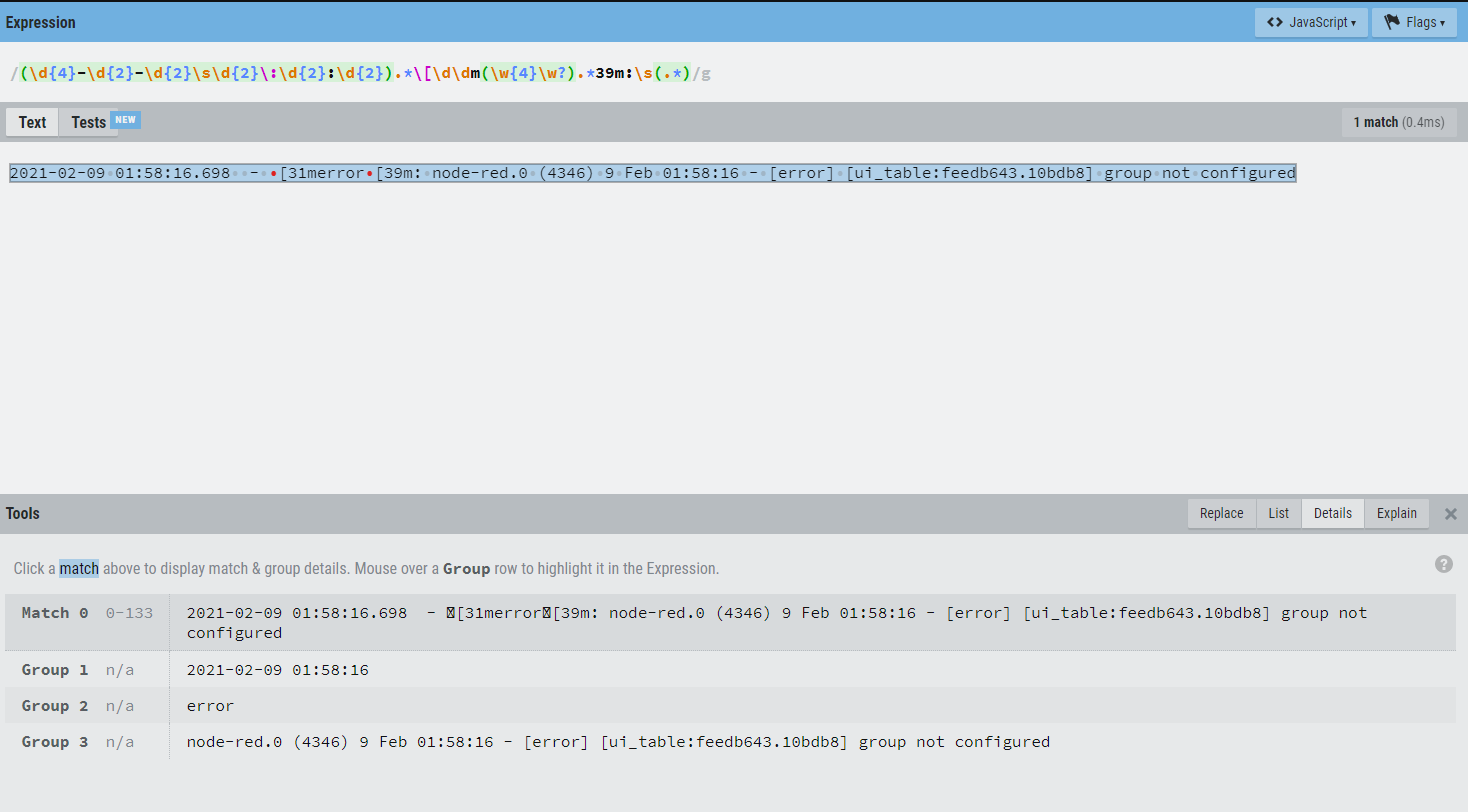Click the Group 2 value 'error'
1468x812 pixels.
tap(210, 706)
